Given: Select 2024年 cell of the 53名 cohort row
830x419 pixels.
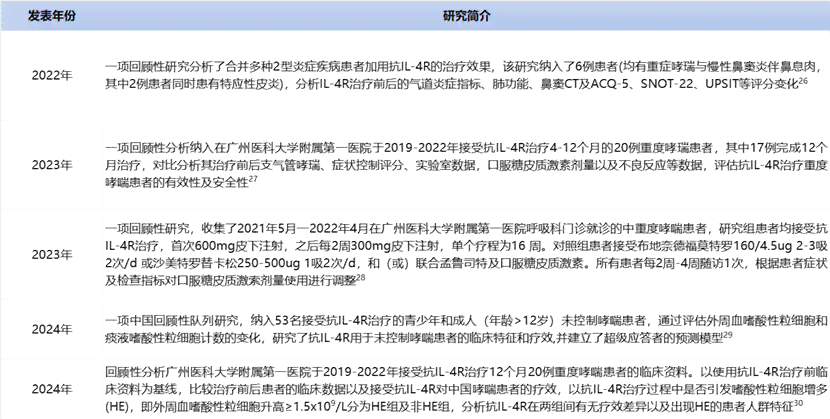Looking at the screenshot, I should 52,330.
